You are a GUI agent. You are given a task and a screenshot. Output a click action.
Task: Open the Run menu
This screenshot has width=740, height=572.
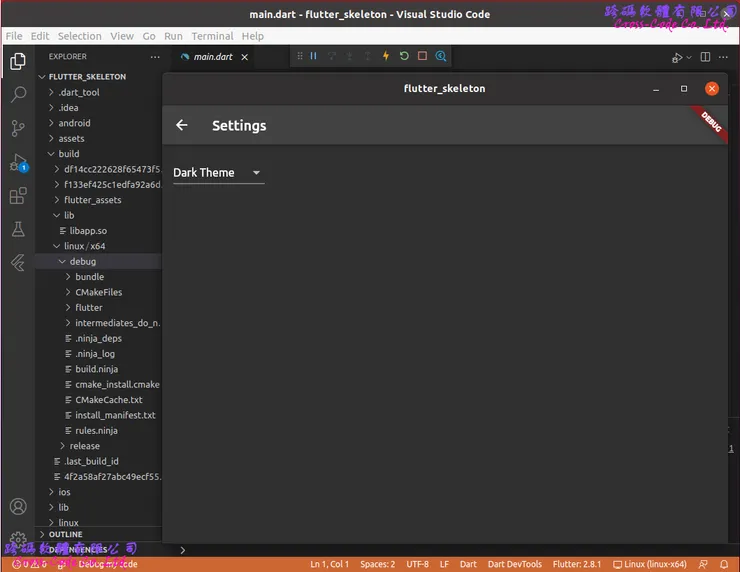(173, 36)
